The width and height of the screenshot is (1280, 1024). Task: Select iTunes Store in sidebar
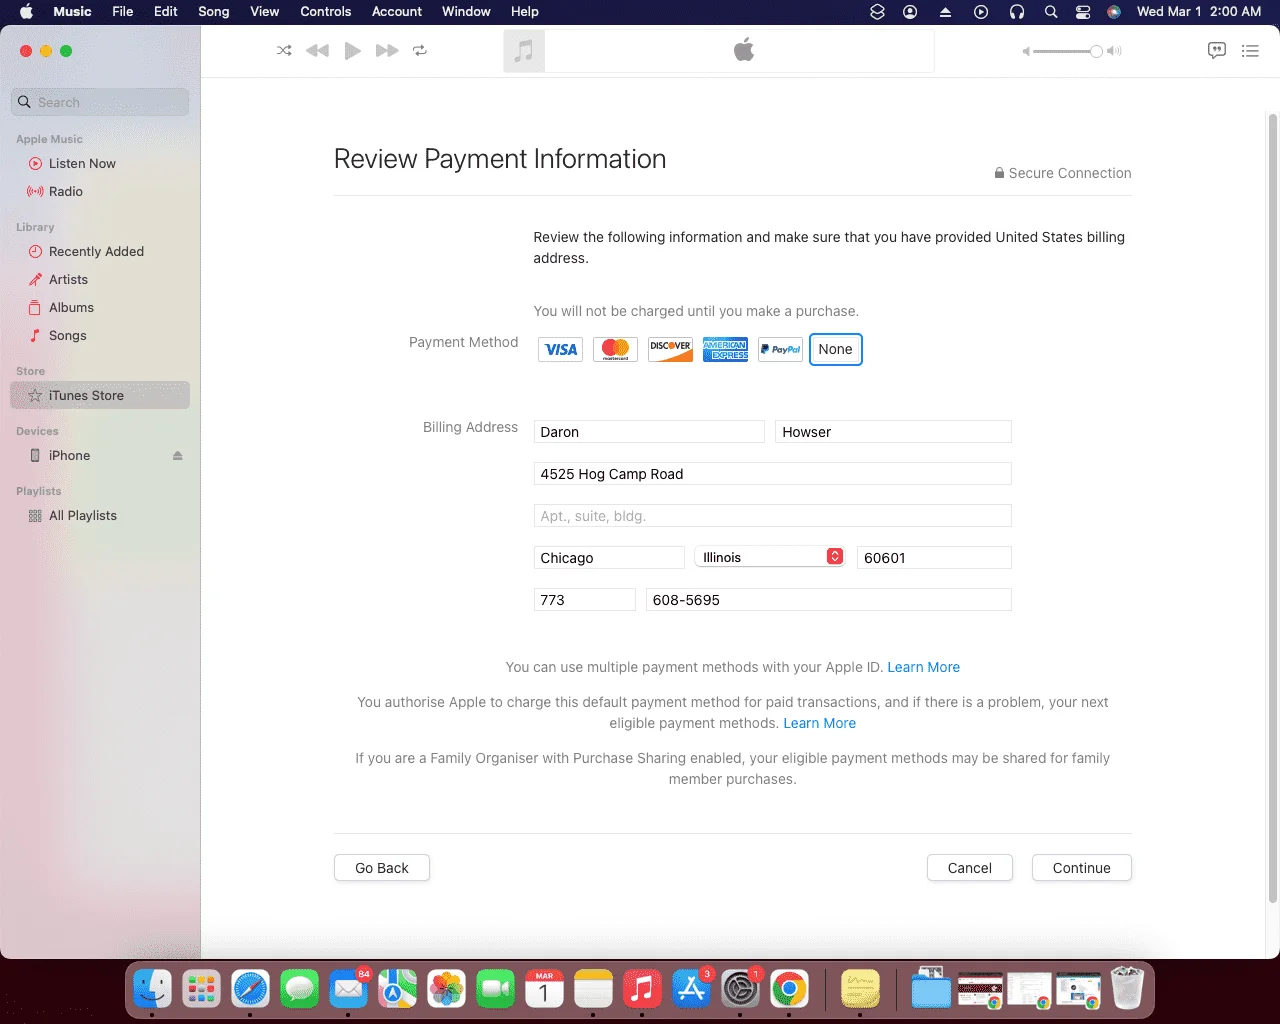click(x=100, y=396)
